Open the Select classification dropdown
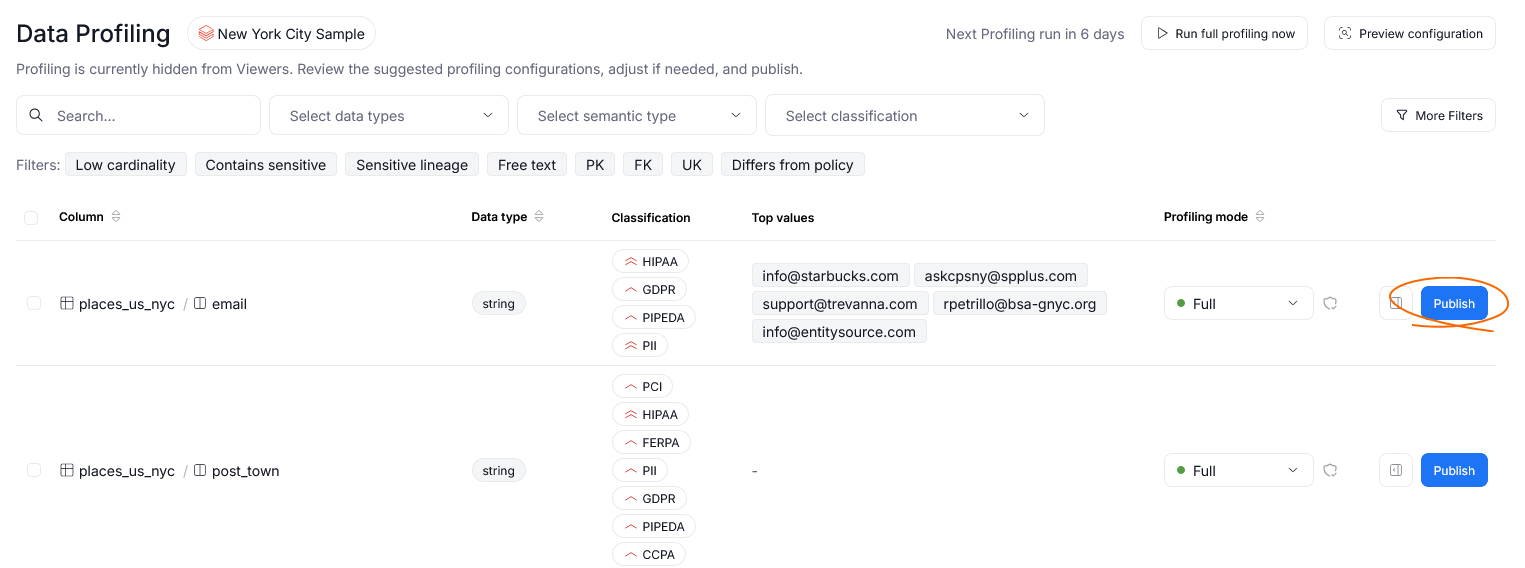The height and width of the screenshot is (568, 1525). click(905, 115)
